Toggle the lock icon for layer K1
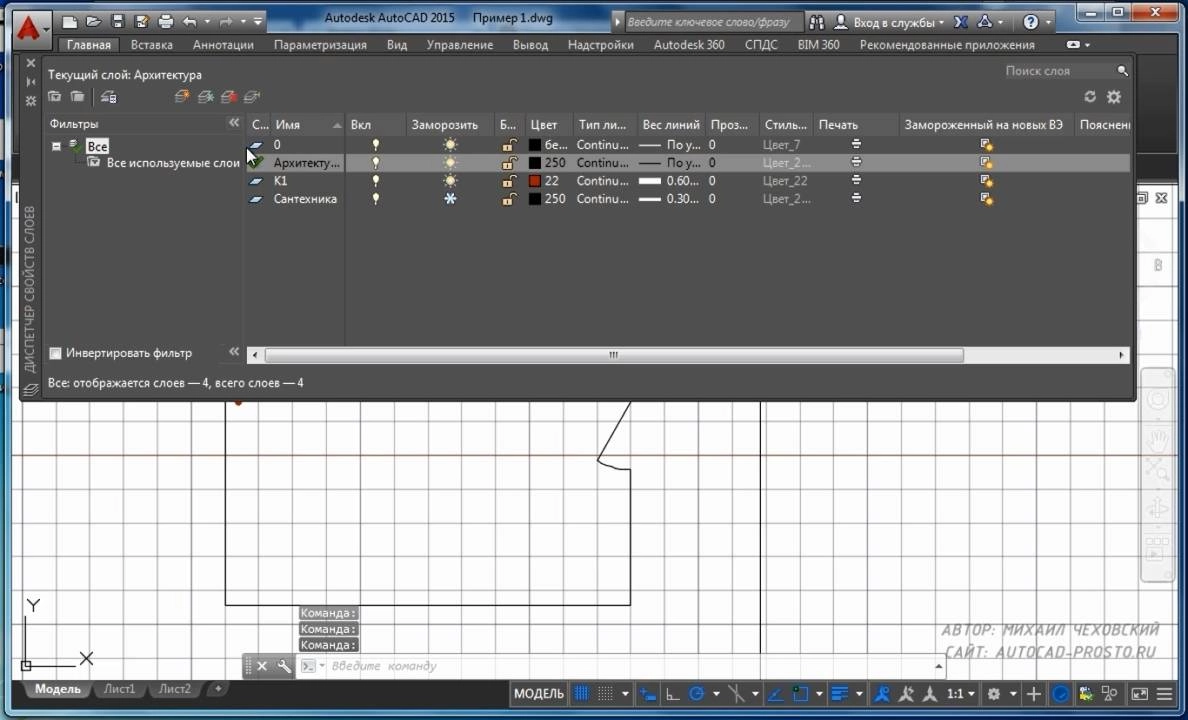The width and height of the screenshot is (1188, 720). click(x=509, y=181)
